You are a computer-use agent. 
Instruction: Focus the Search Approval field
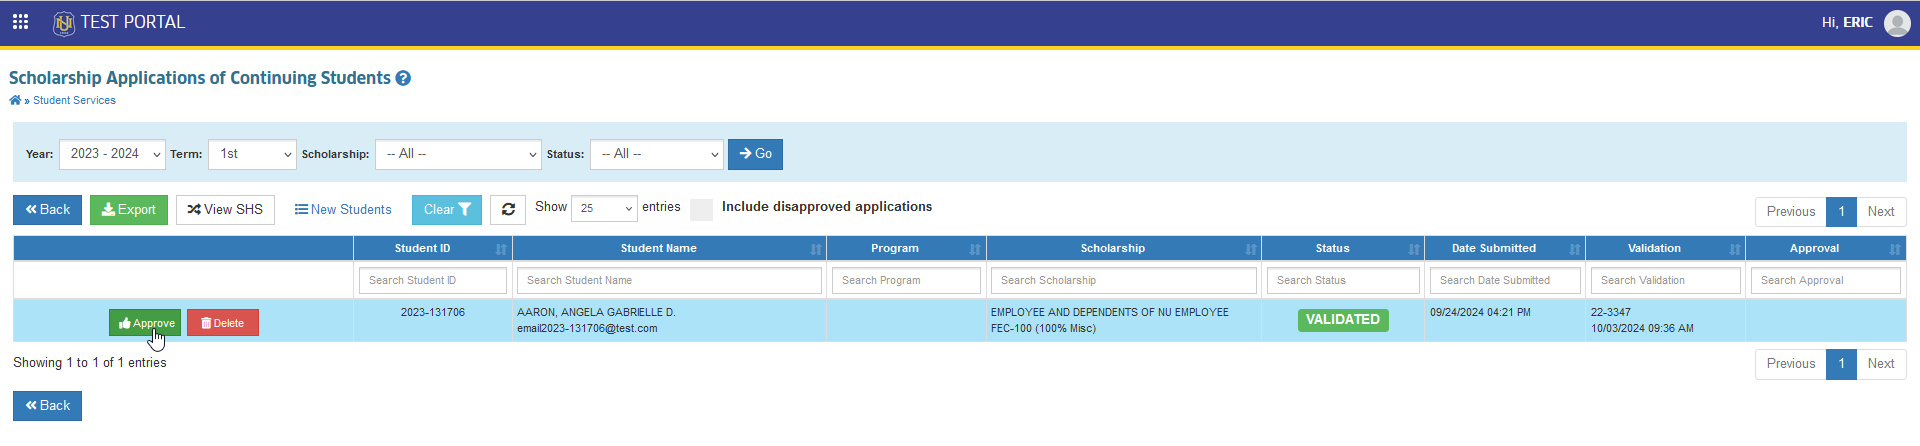(1826, 281)
